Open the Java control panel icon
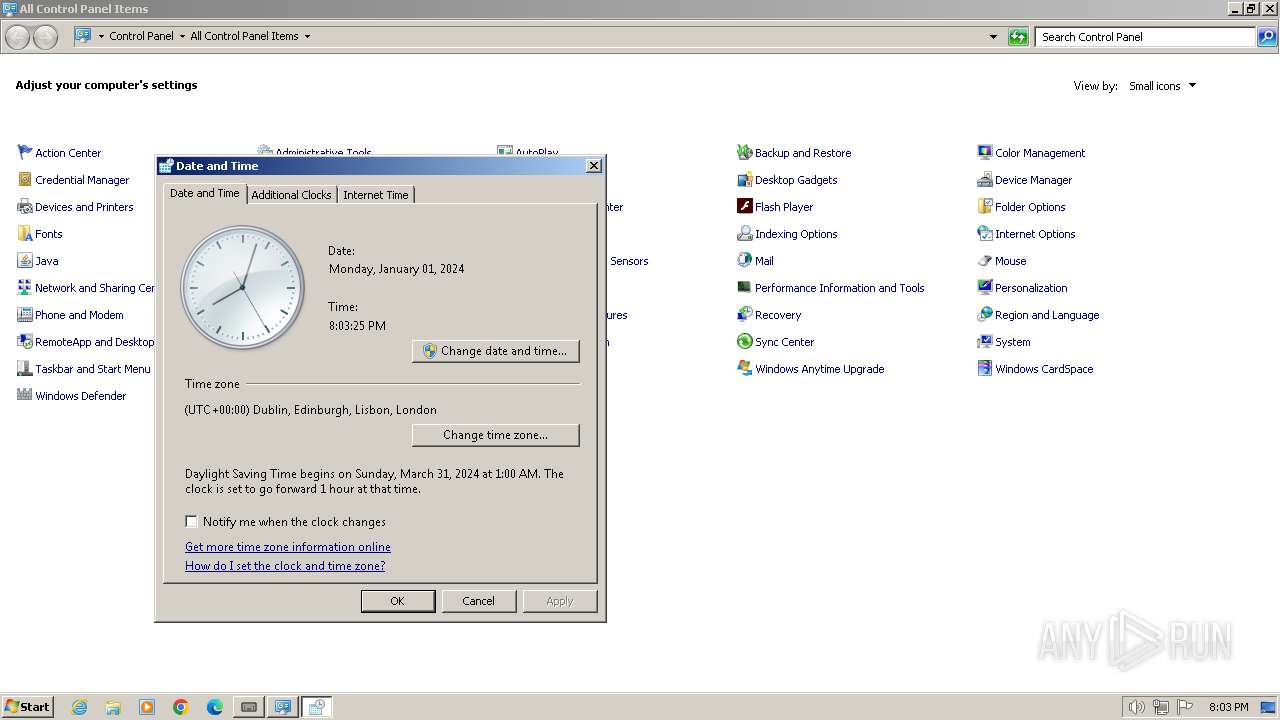 coord(25,261)
